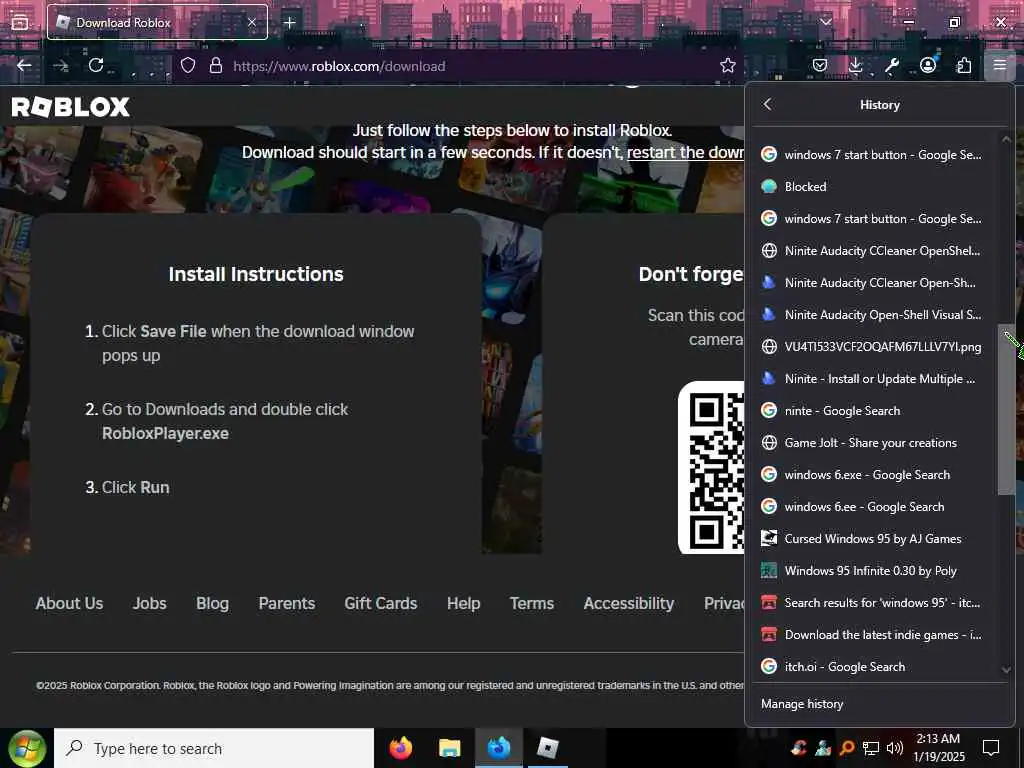The image size is (1024, 768).
Task: Open the network tray icon
Action: (871, 748)
